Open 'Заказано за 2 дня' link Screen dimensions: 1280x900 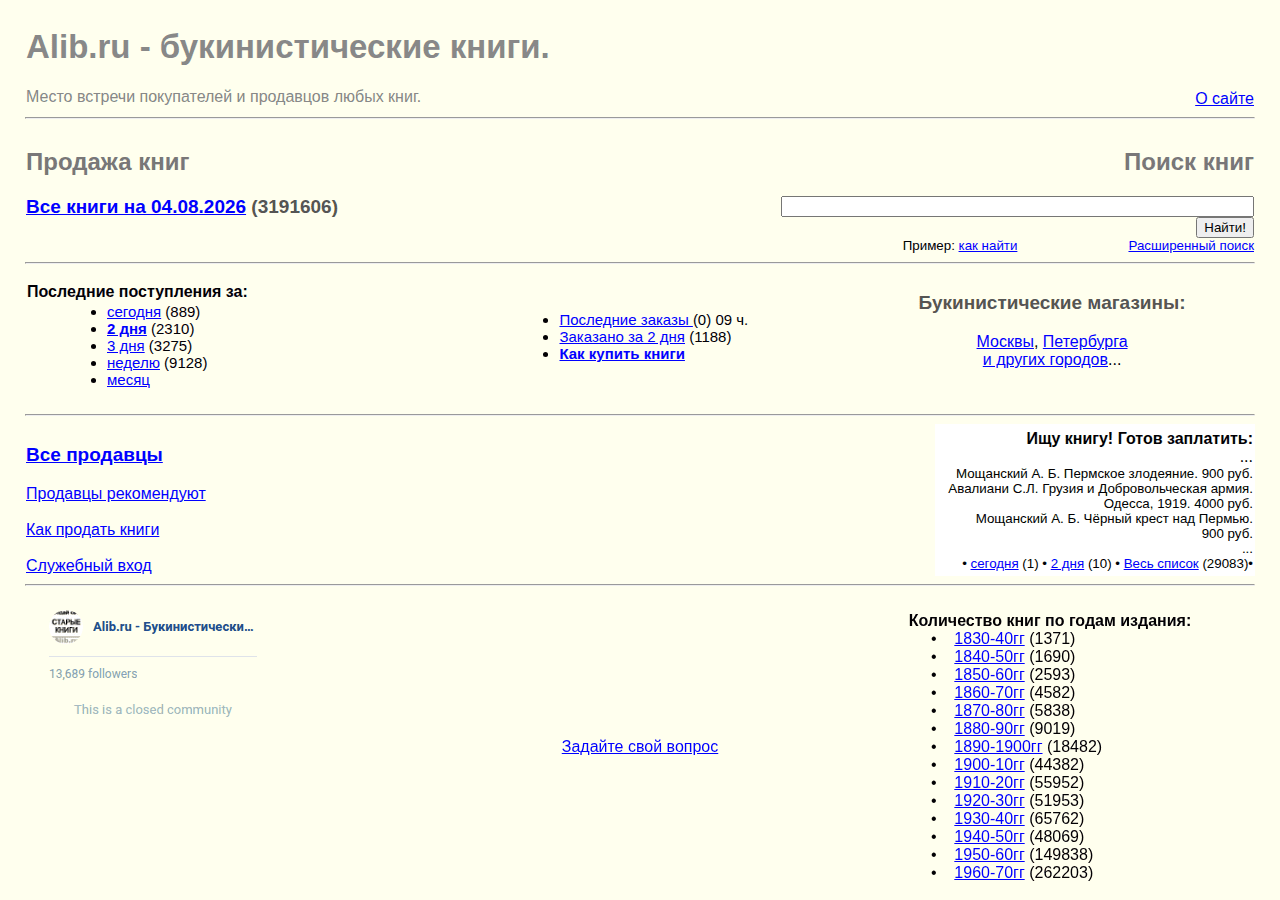pyautogui.click(x=622, y=337)
